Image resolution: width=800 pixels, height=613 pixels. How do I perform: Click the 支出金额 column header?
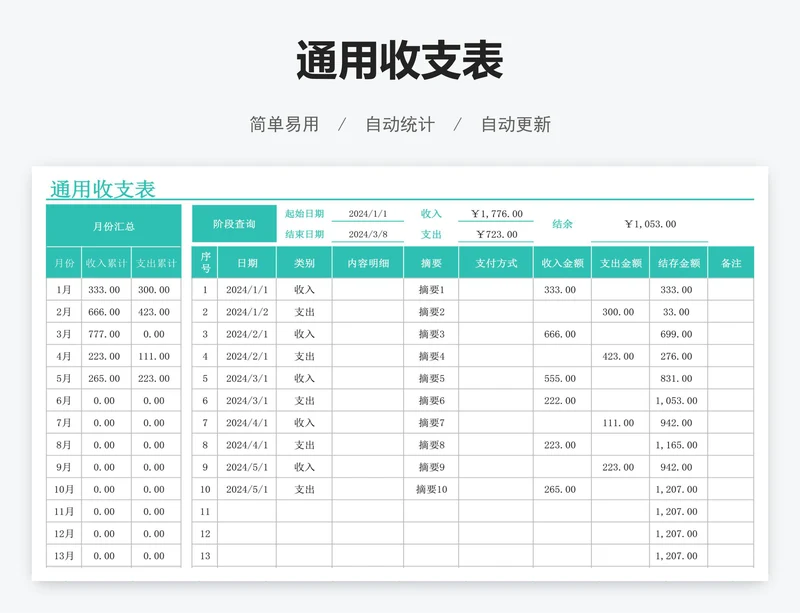coord(620,263)
